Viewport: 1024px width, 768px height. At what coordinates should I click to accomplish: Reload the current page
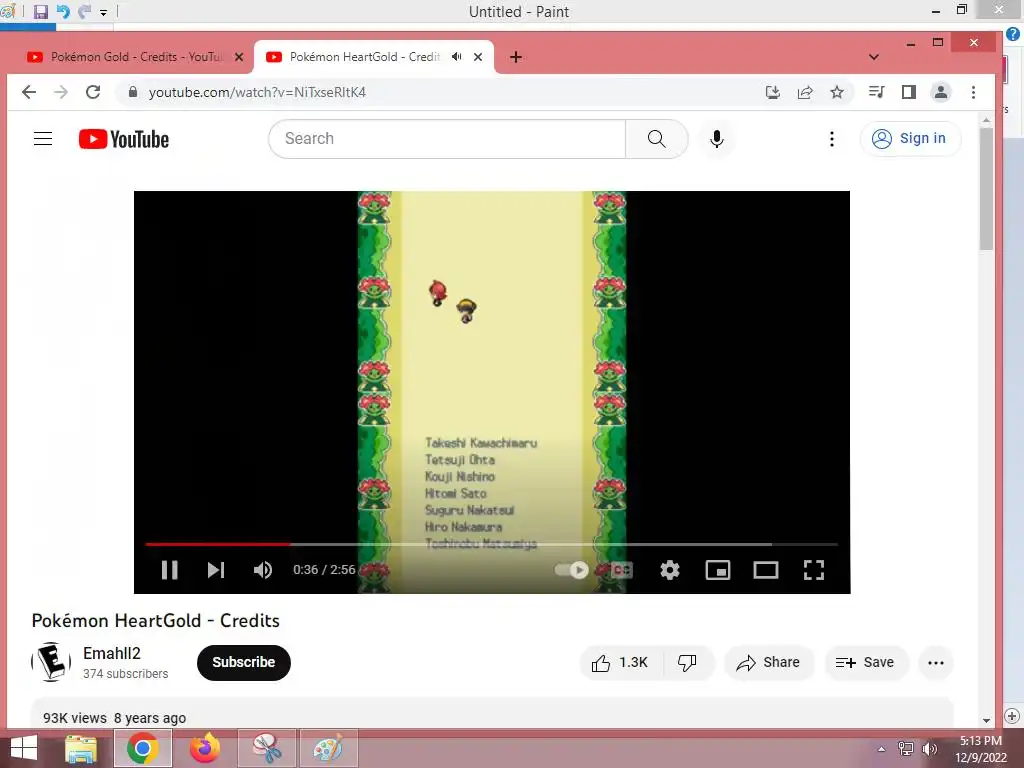(93, 92)
